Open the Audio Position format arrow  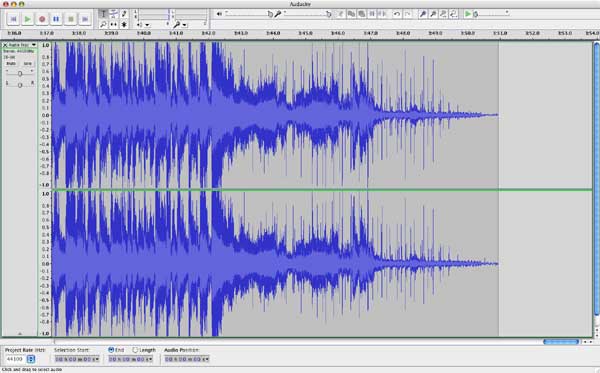pos(207,359)
